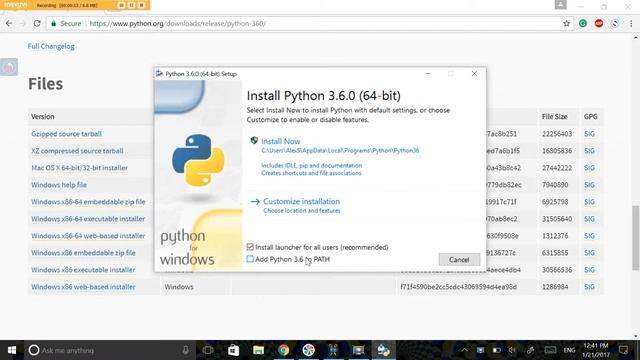Reload the python.org page

[37, 24]
